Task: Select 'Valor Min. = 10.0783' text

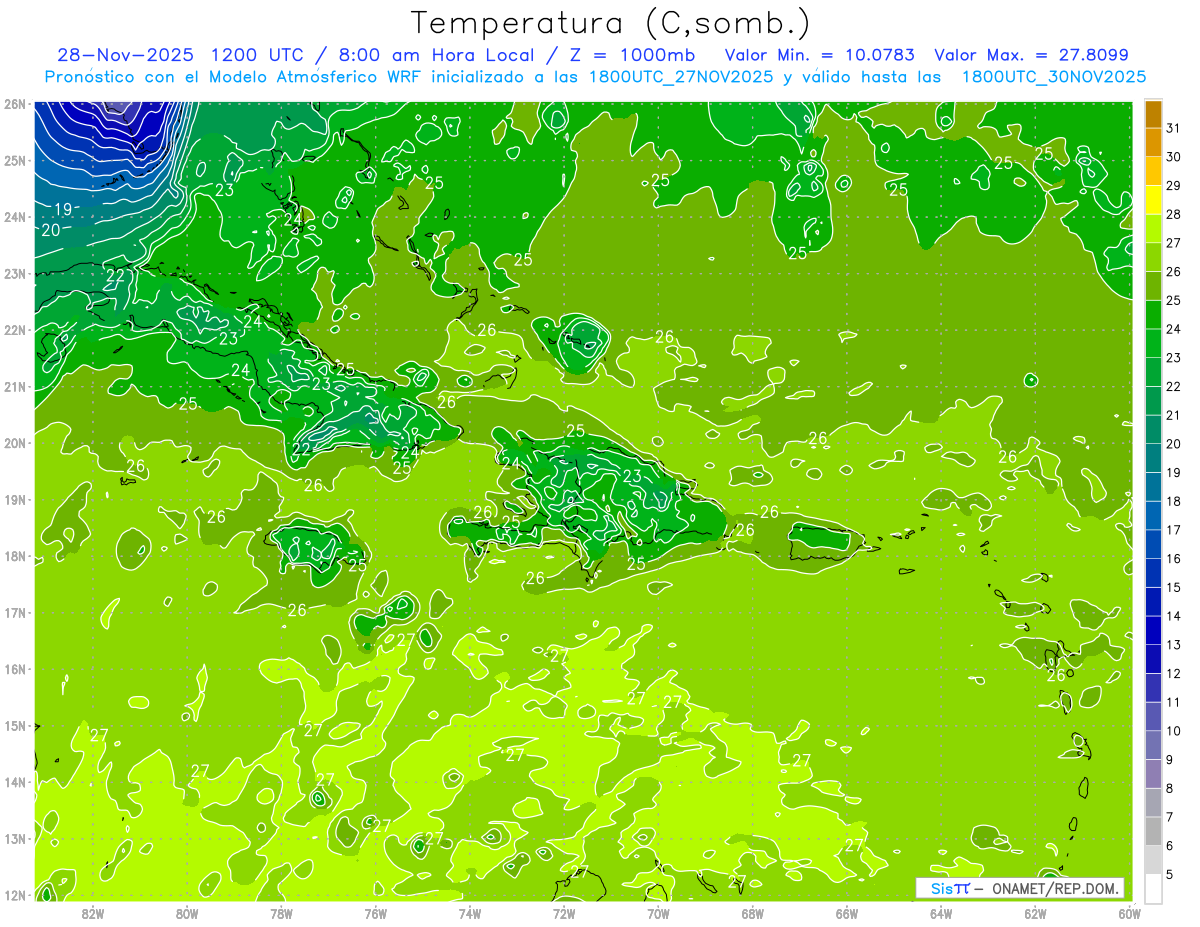Action: (x=820, y=54)
